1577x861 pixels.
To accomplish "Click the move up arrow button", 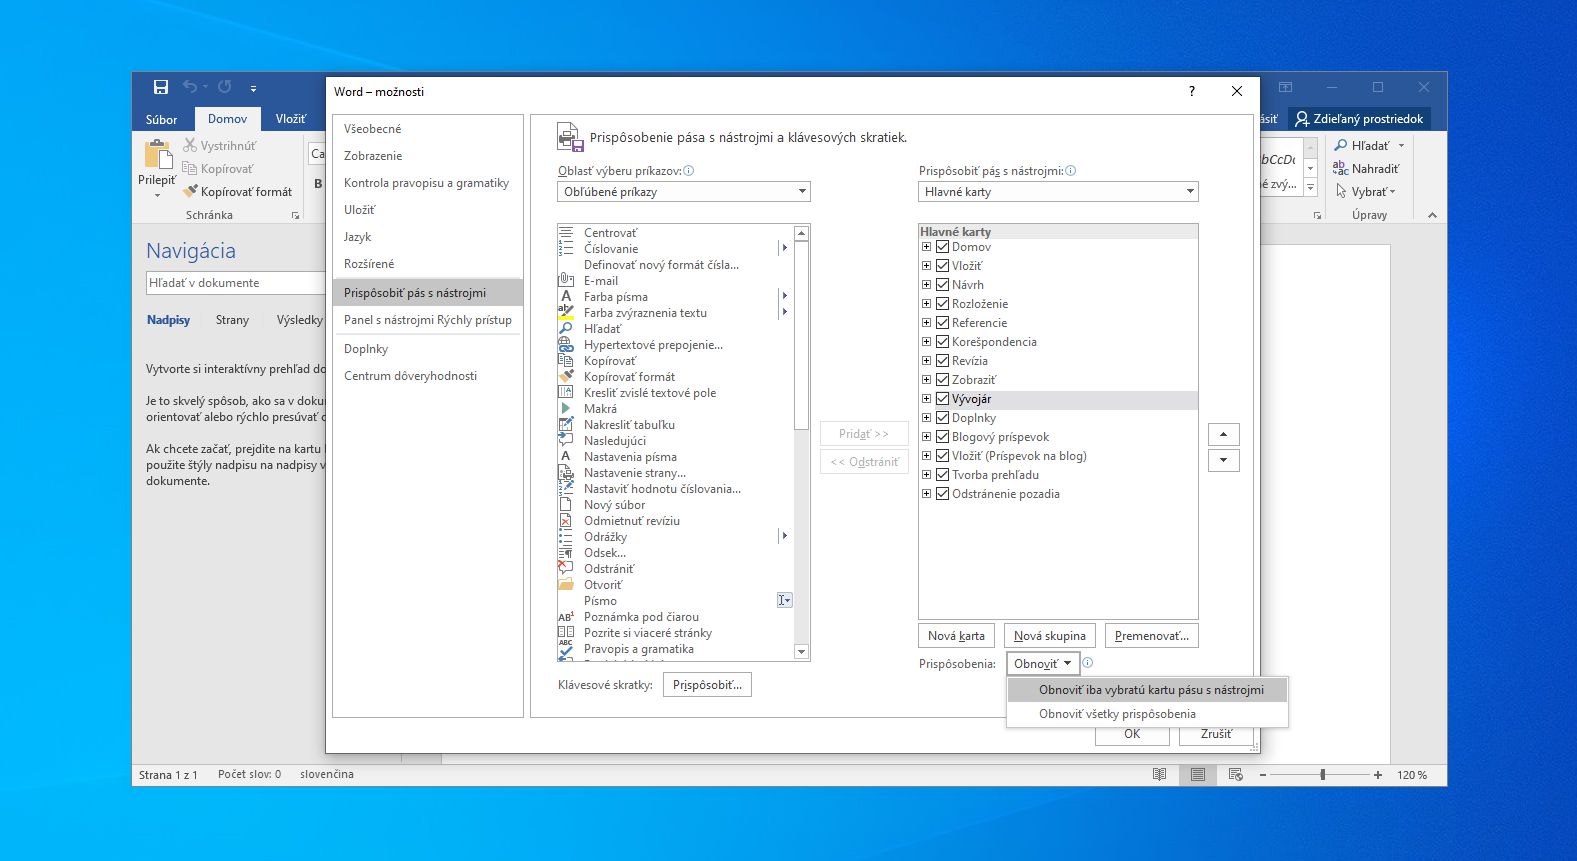I will pyautogui.click(x=1224, y=435).
